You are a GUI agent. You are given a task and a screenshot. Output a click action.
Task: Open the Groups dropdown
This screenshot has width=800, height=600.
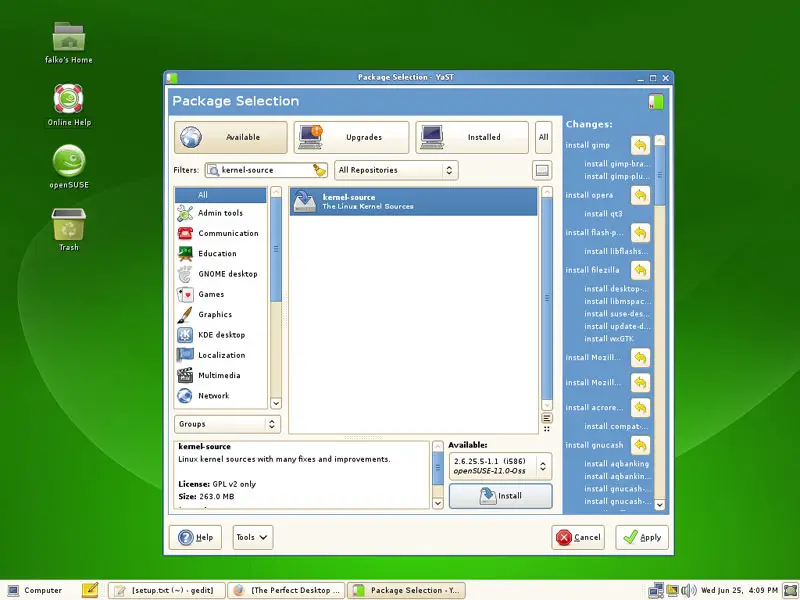point(228,424)
